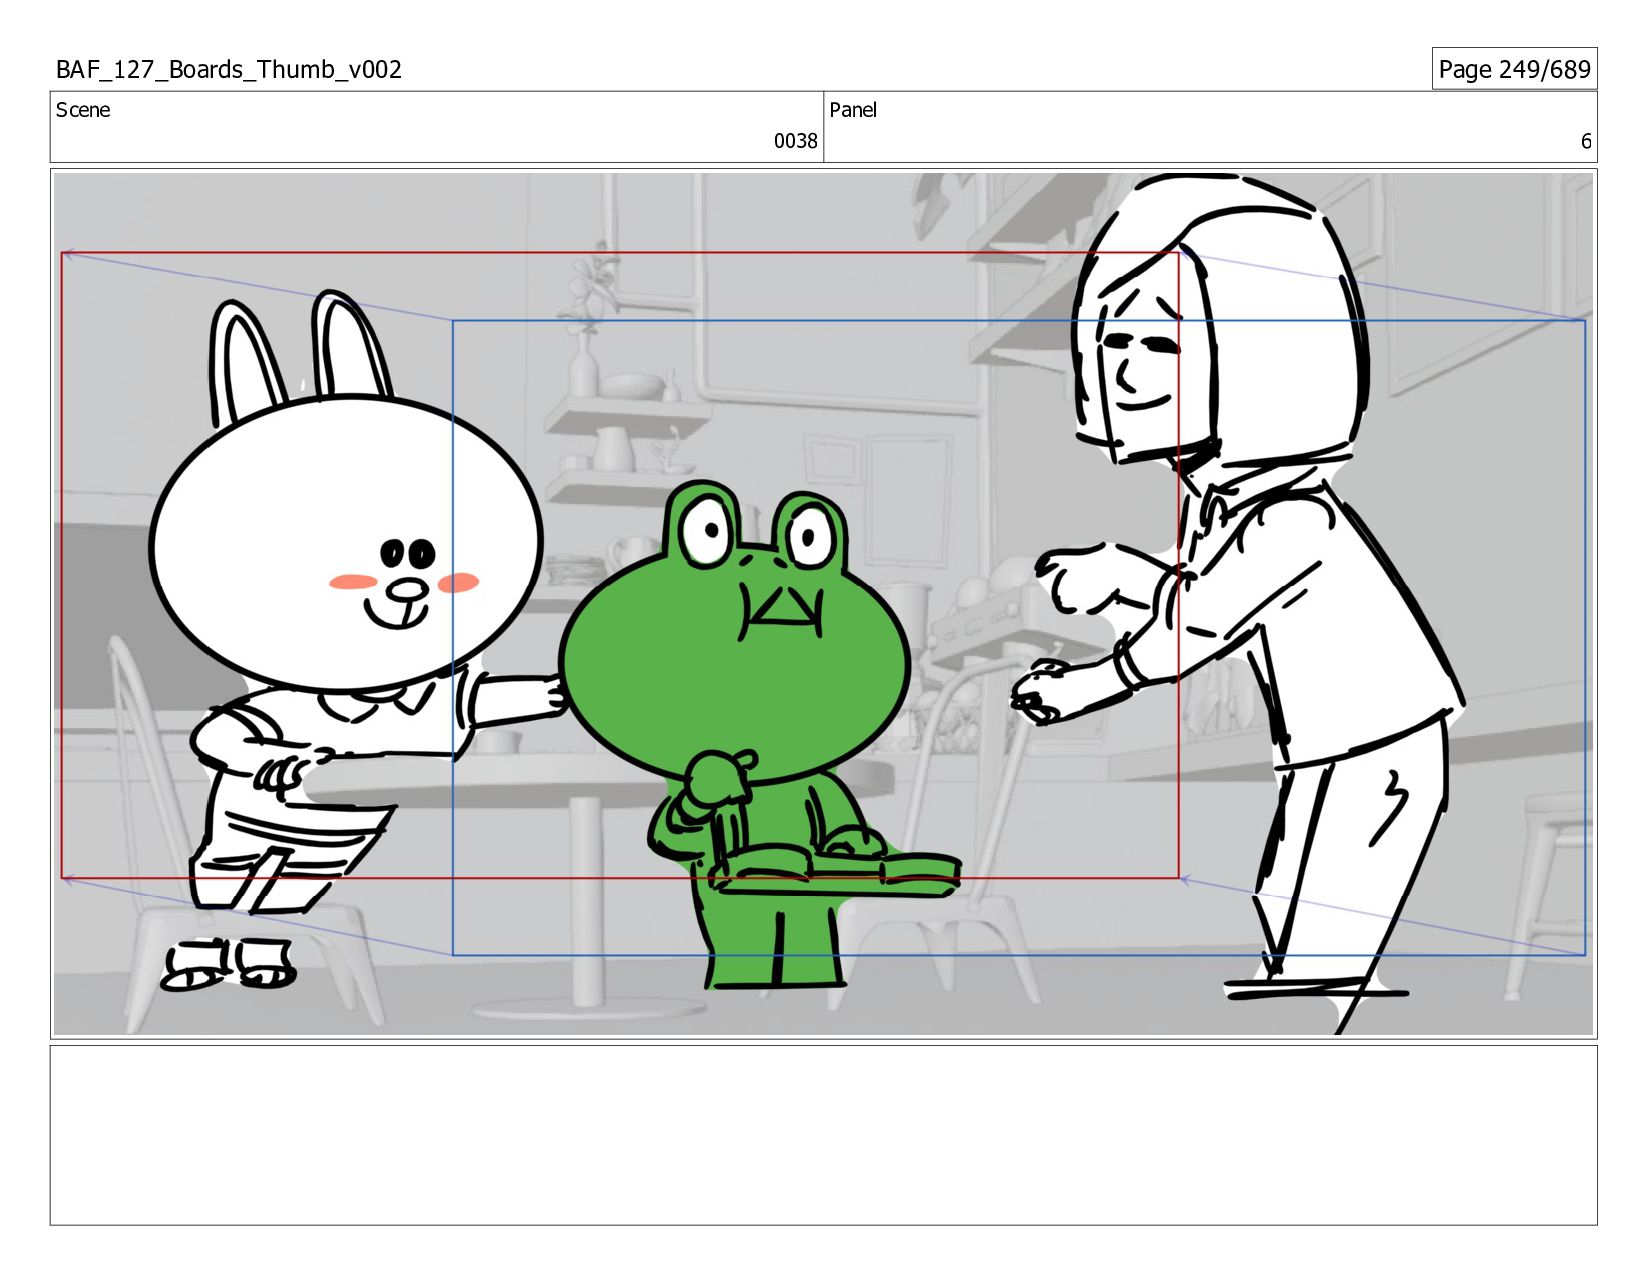Click the empty notes box below panel
Viewport: 1650px width, 1275px height.
click(823, 1135)
